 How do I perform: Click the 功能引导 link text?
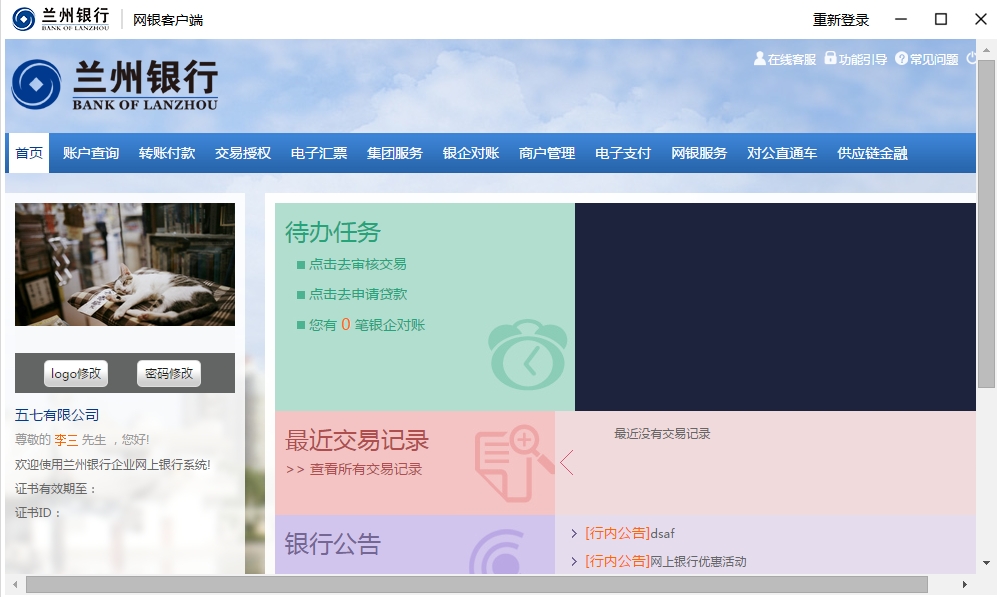click(x=863, y=59)
